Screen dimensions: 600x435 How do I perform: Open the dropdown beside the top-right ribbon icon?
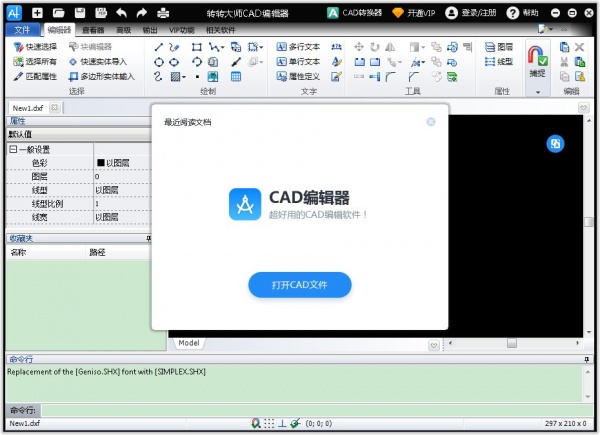[x=551, y=29]
